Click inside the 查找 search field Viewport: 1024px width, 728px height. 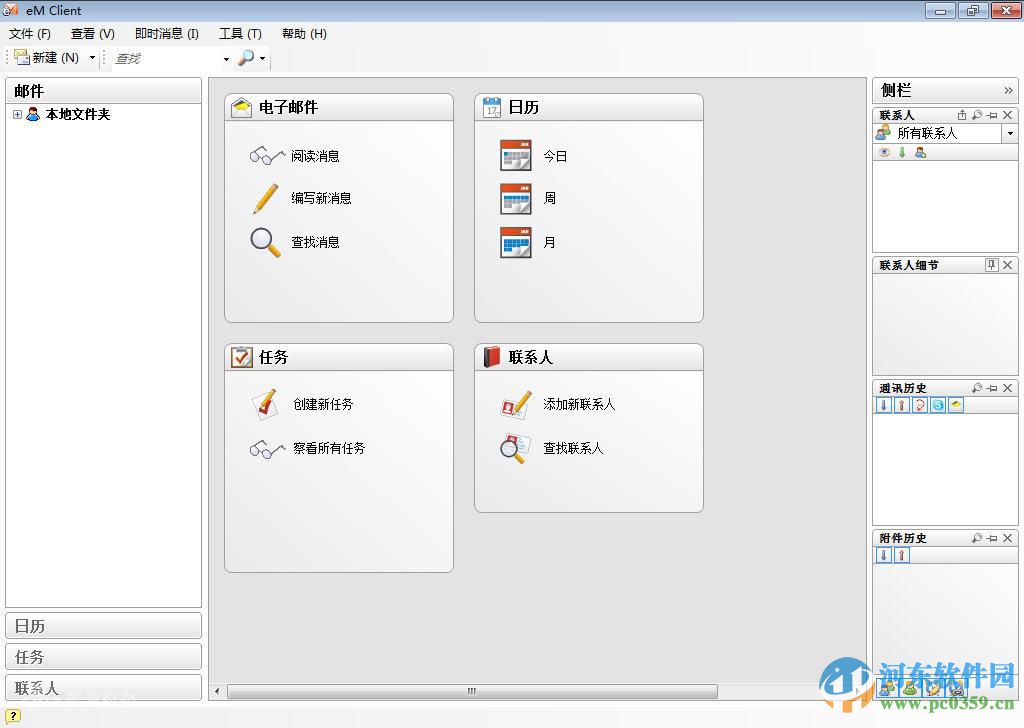tap(165, 57)
